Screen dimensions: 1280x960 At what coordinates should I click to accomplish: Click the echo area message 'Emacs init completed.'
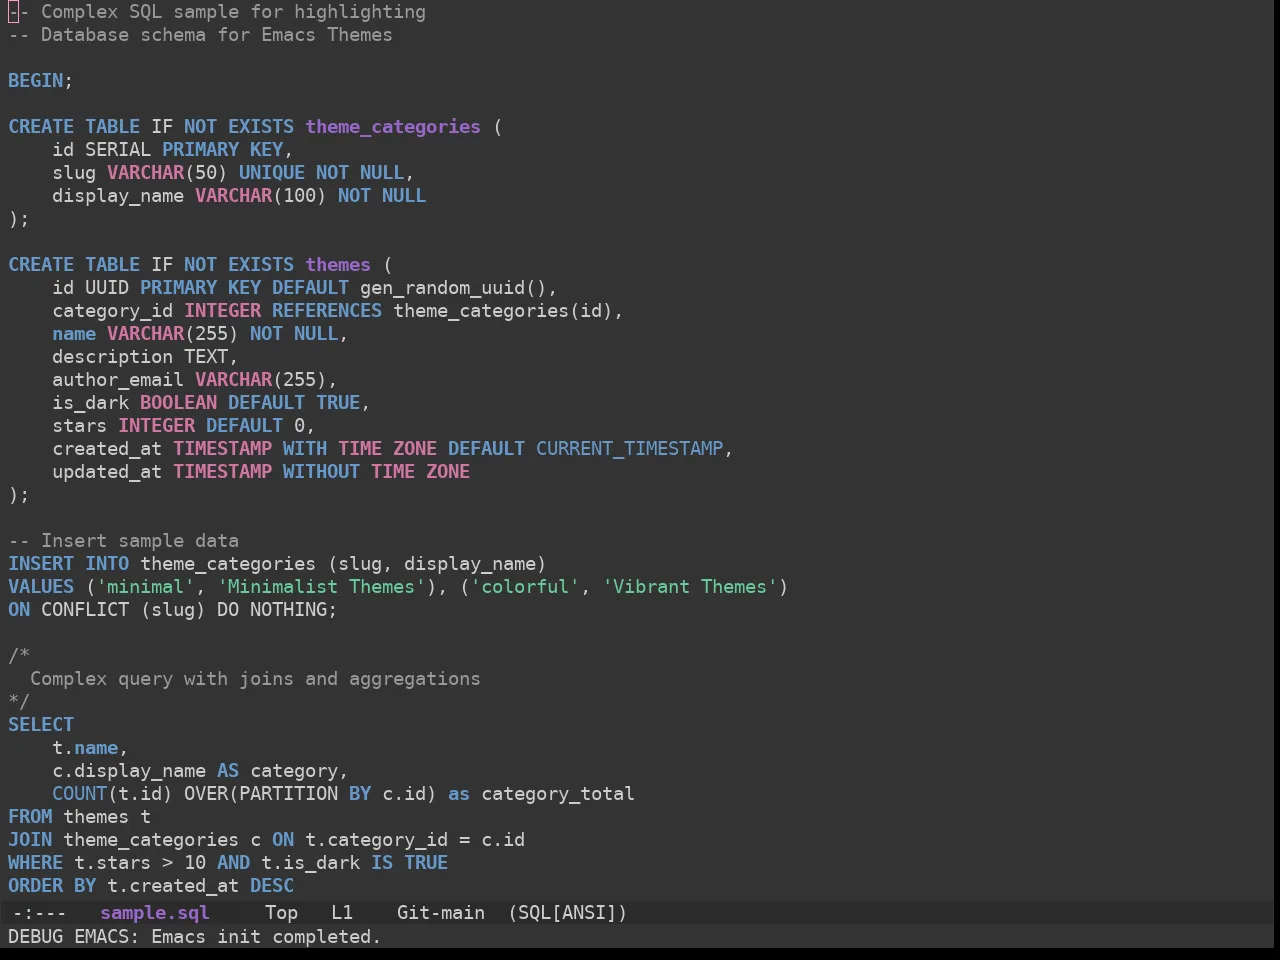click(x=266, y=936)
